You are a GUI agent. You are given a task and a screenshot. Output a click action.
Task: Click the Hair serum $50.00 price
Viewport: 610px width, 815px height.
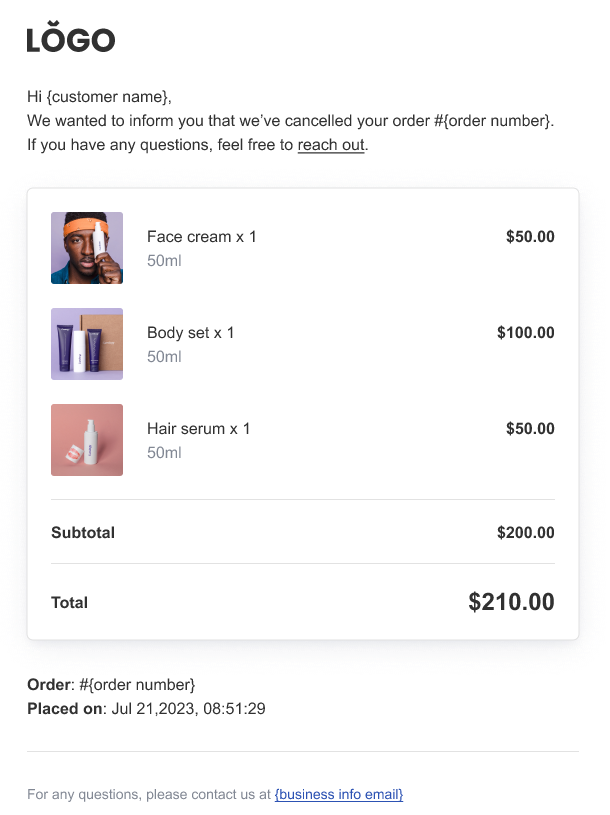(x=530, y=429)
